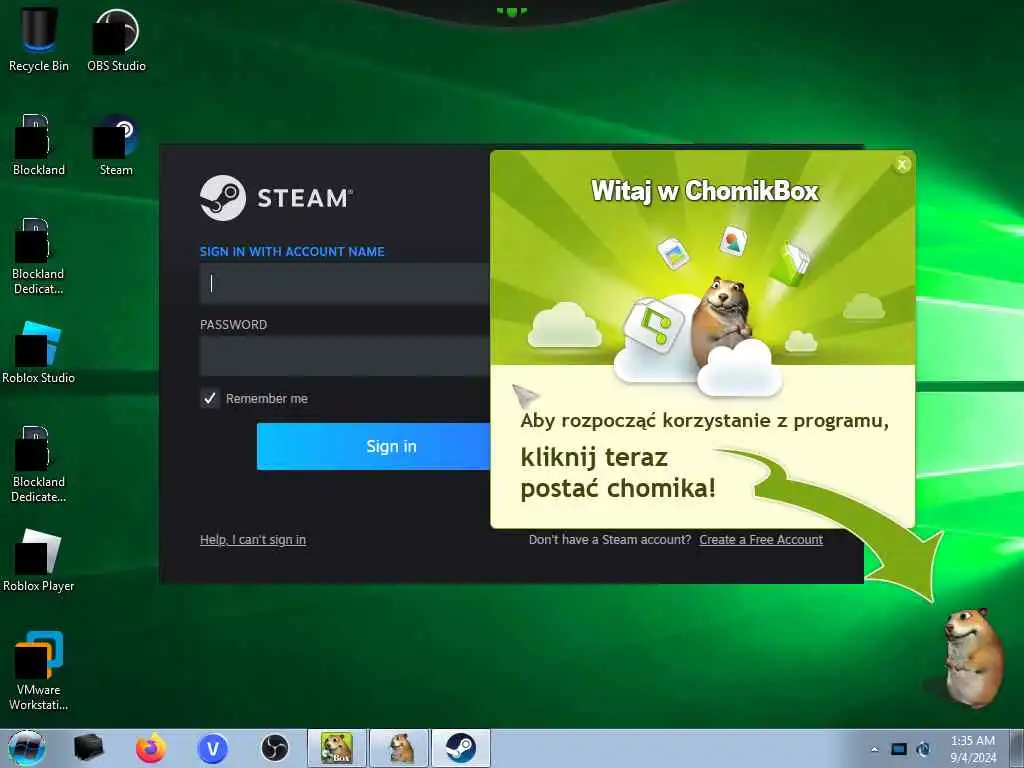Click the Steam password field
This screenshot has width=1024, height=768.
[x=345, y=356]
